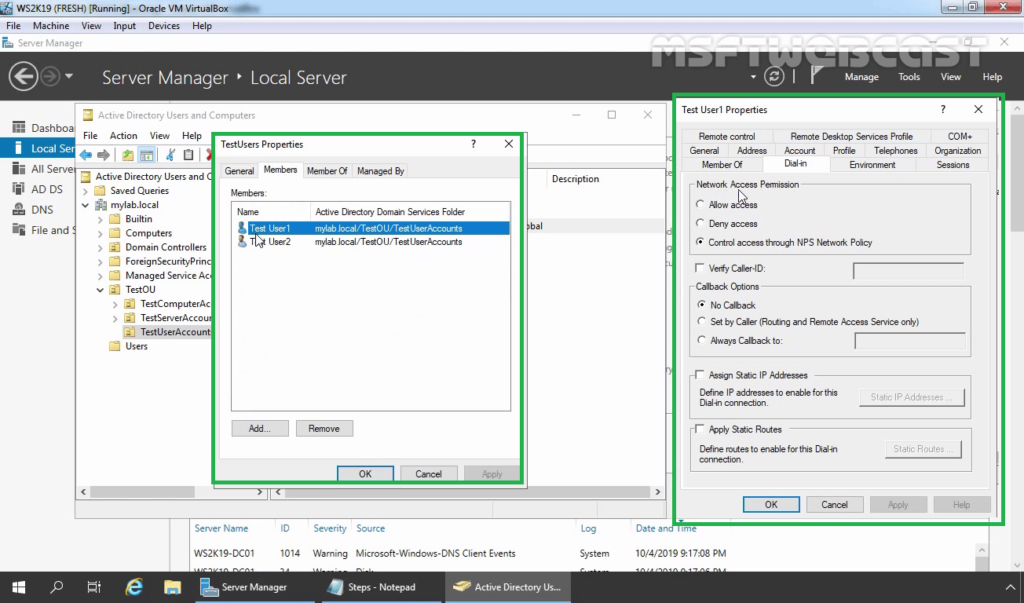Click the Dashboard icon in sidebar

[x=19, y=127]
